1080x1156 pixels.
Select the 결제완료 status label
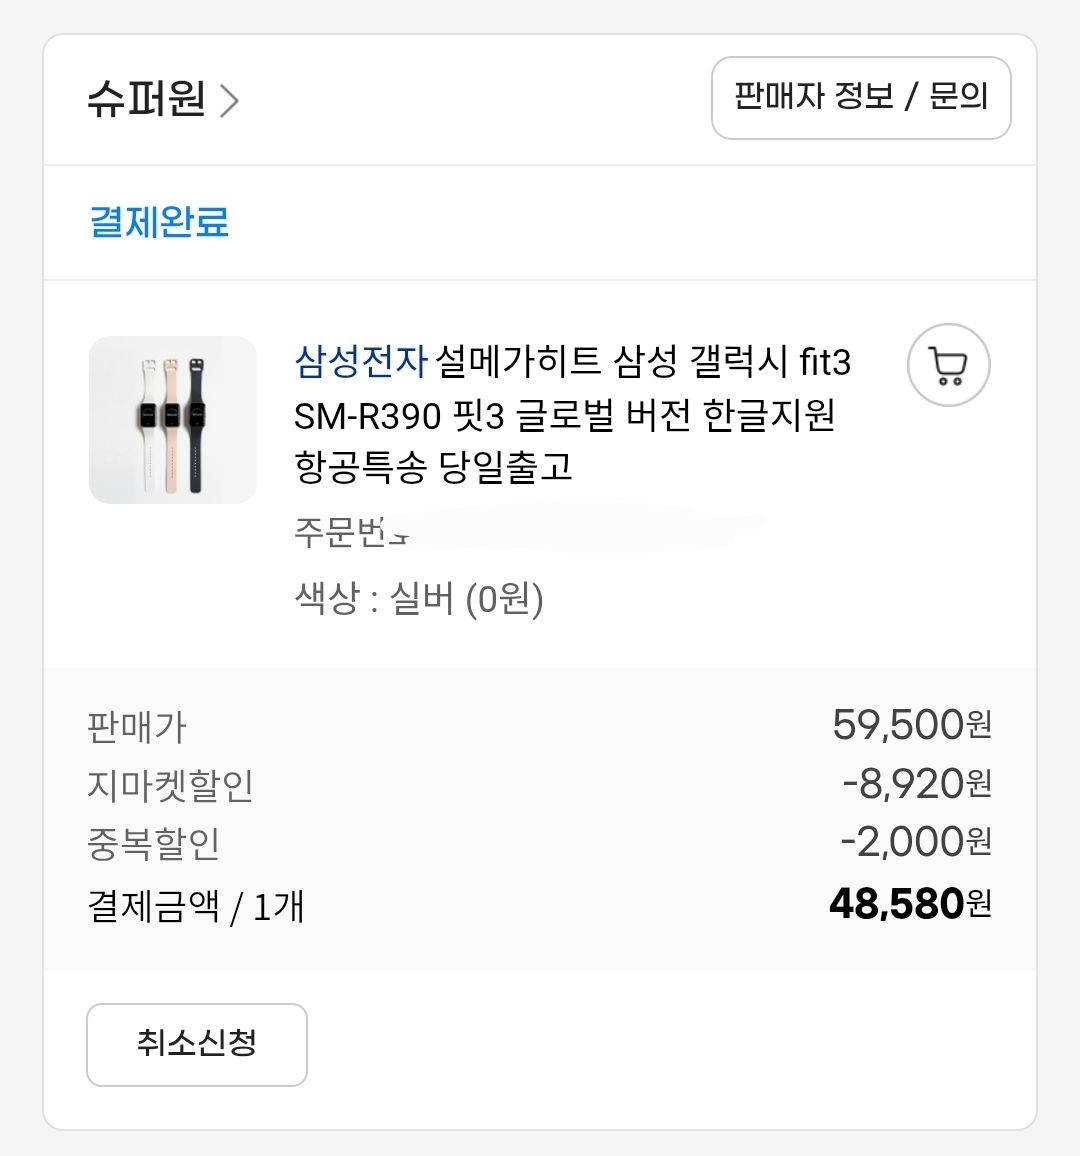[x=159, y=222]
